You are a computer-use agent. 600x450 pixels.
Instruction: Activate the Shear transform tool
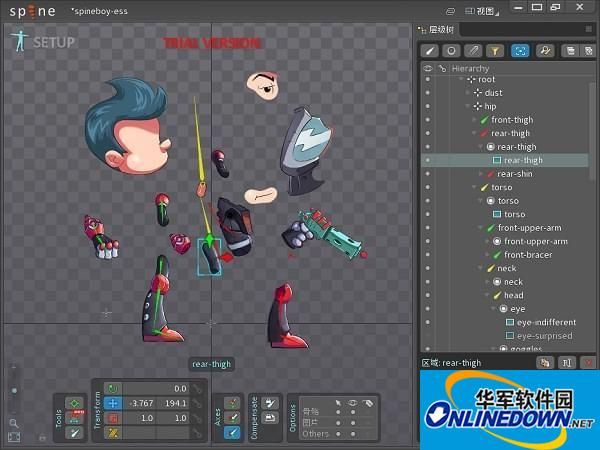113,433
